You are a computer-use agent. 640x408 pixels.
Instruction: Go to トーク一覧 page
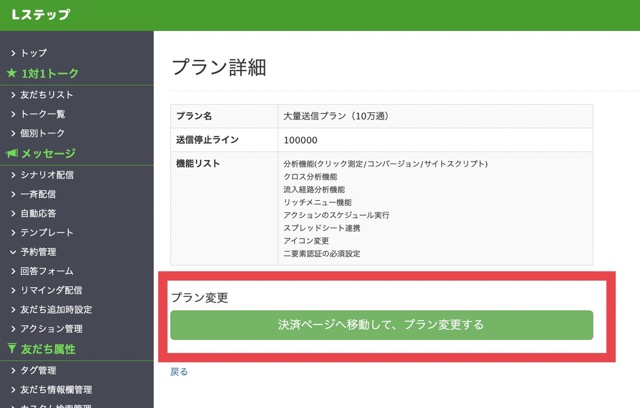click(43, 114)
